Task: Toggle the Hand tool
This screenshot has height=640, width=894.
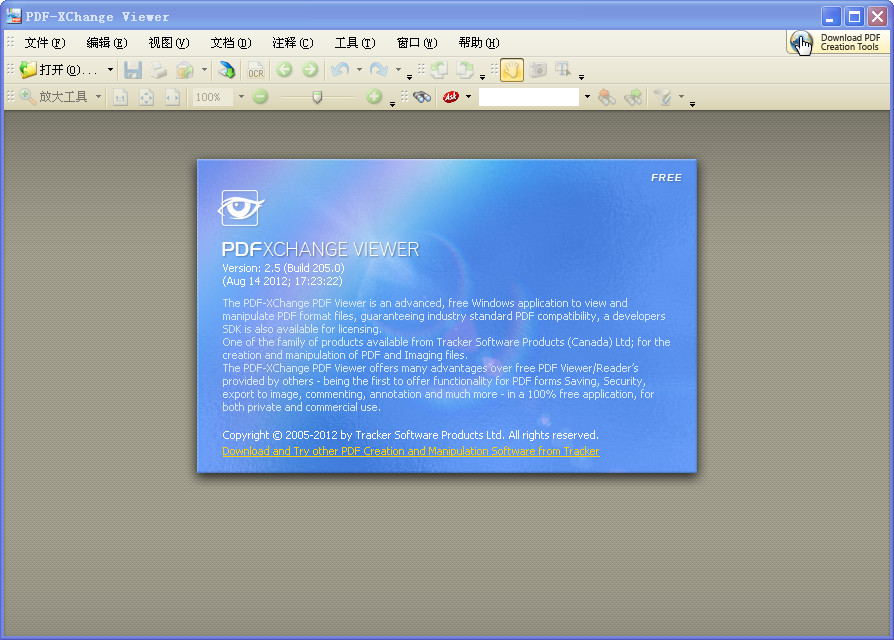Action: pos(511,70)
